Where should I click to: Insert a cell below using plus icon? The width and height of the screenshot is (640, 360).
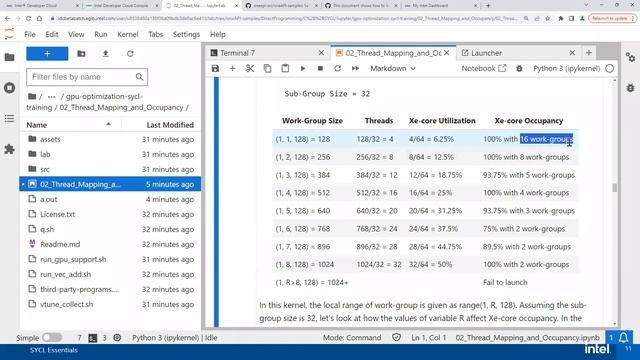tap(232, 69)
